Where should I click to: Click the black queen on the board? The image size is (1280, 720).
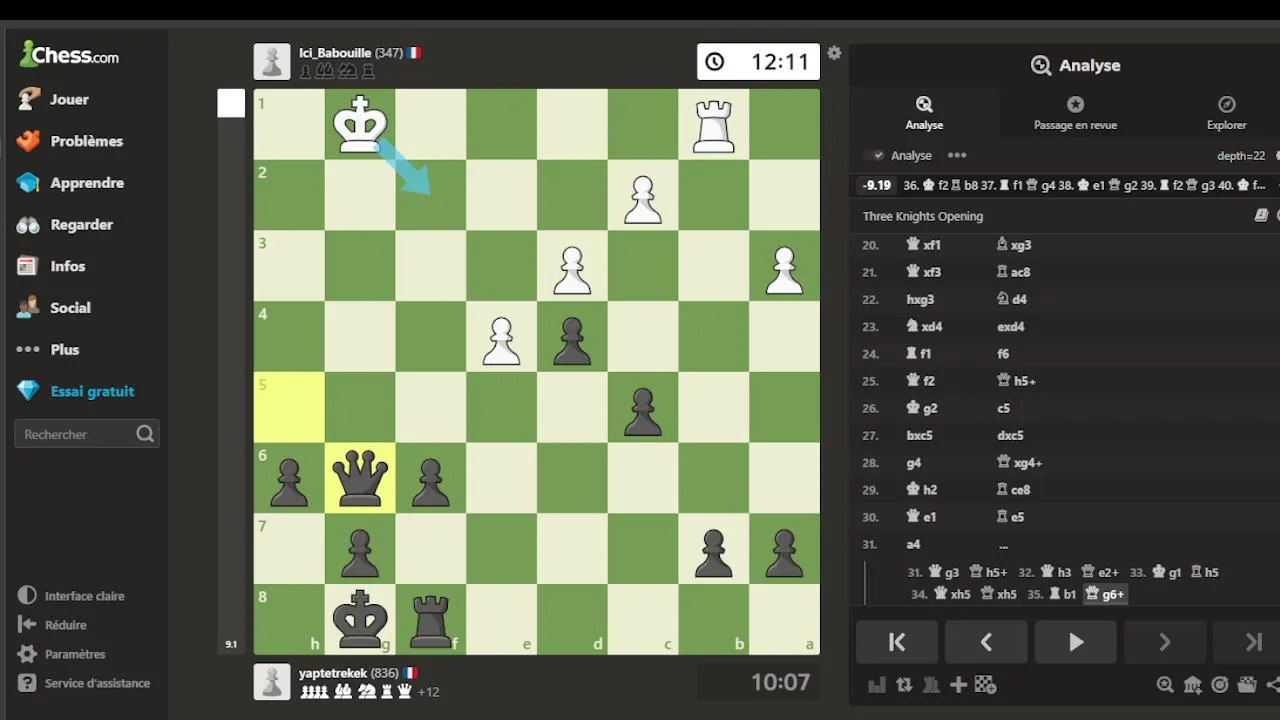[360, 478]
